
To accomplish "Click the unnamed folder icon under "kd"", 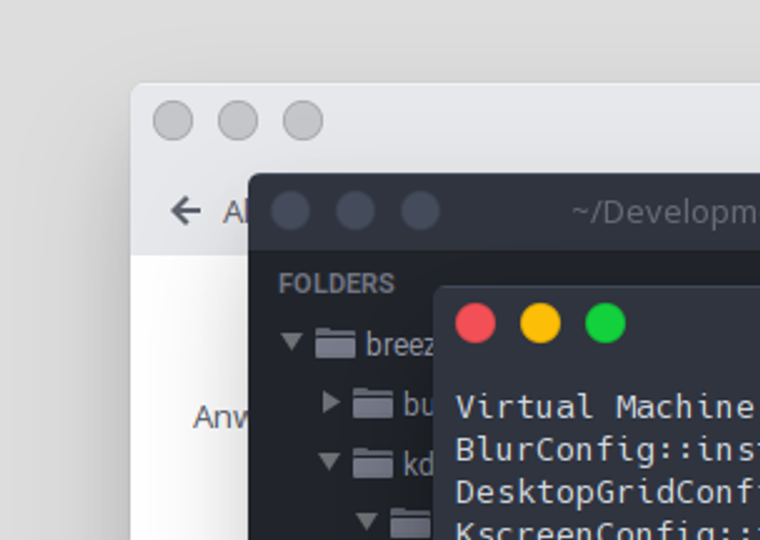I will click(x=410, y=523).
